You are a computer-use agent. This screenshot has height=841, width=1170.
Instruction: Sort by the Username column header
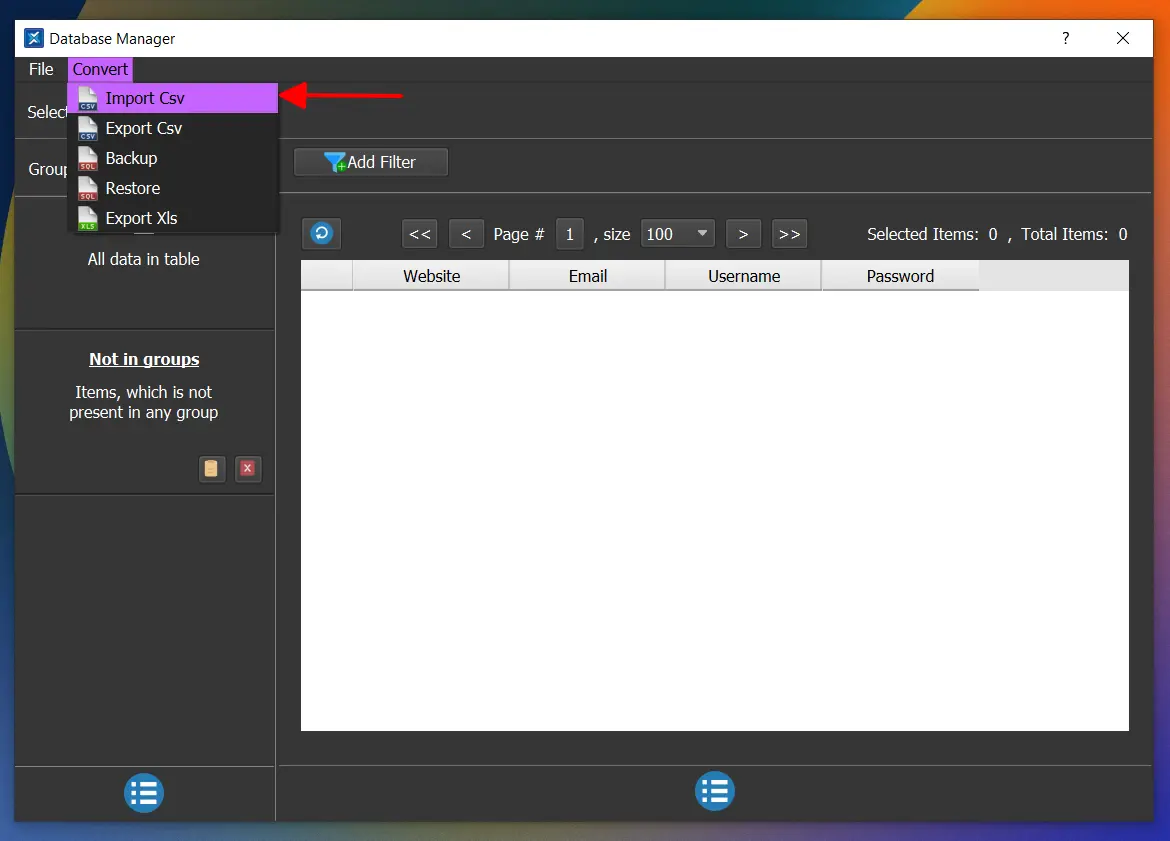744,276
